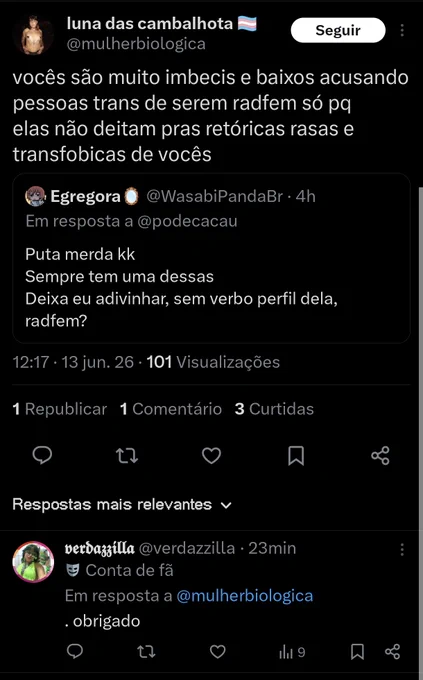423x680 pixels.
Task: Open the @mulherbiologica mention link
Action: pyautogui.click(x=245, y=595)
